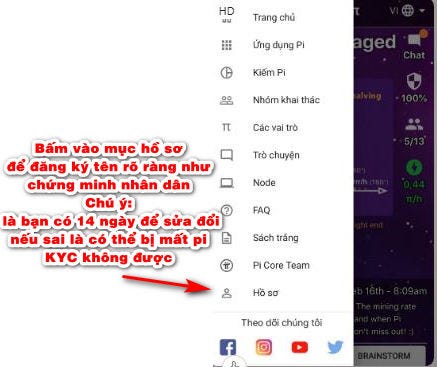Click the team icon showing 5/13
The image size is (437, 367).
[x=414, y=125]
